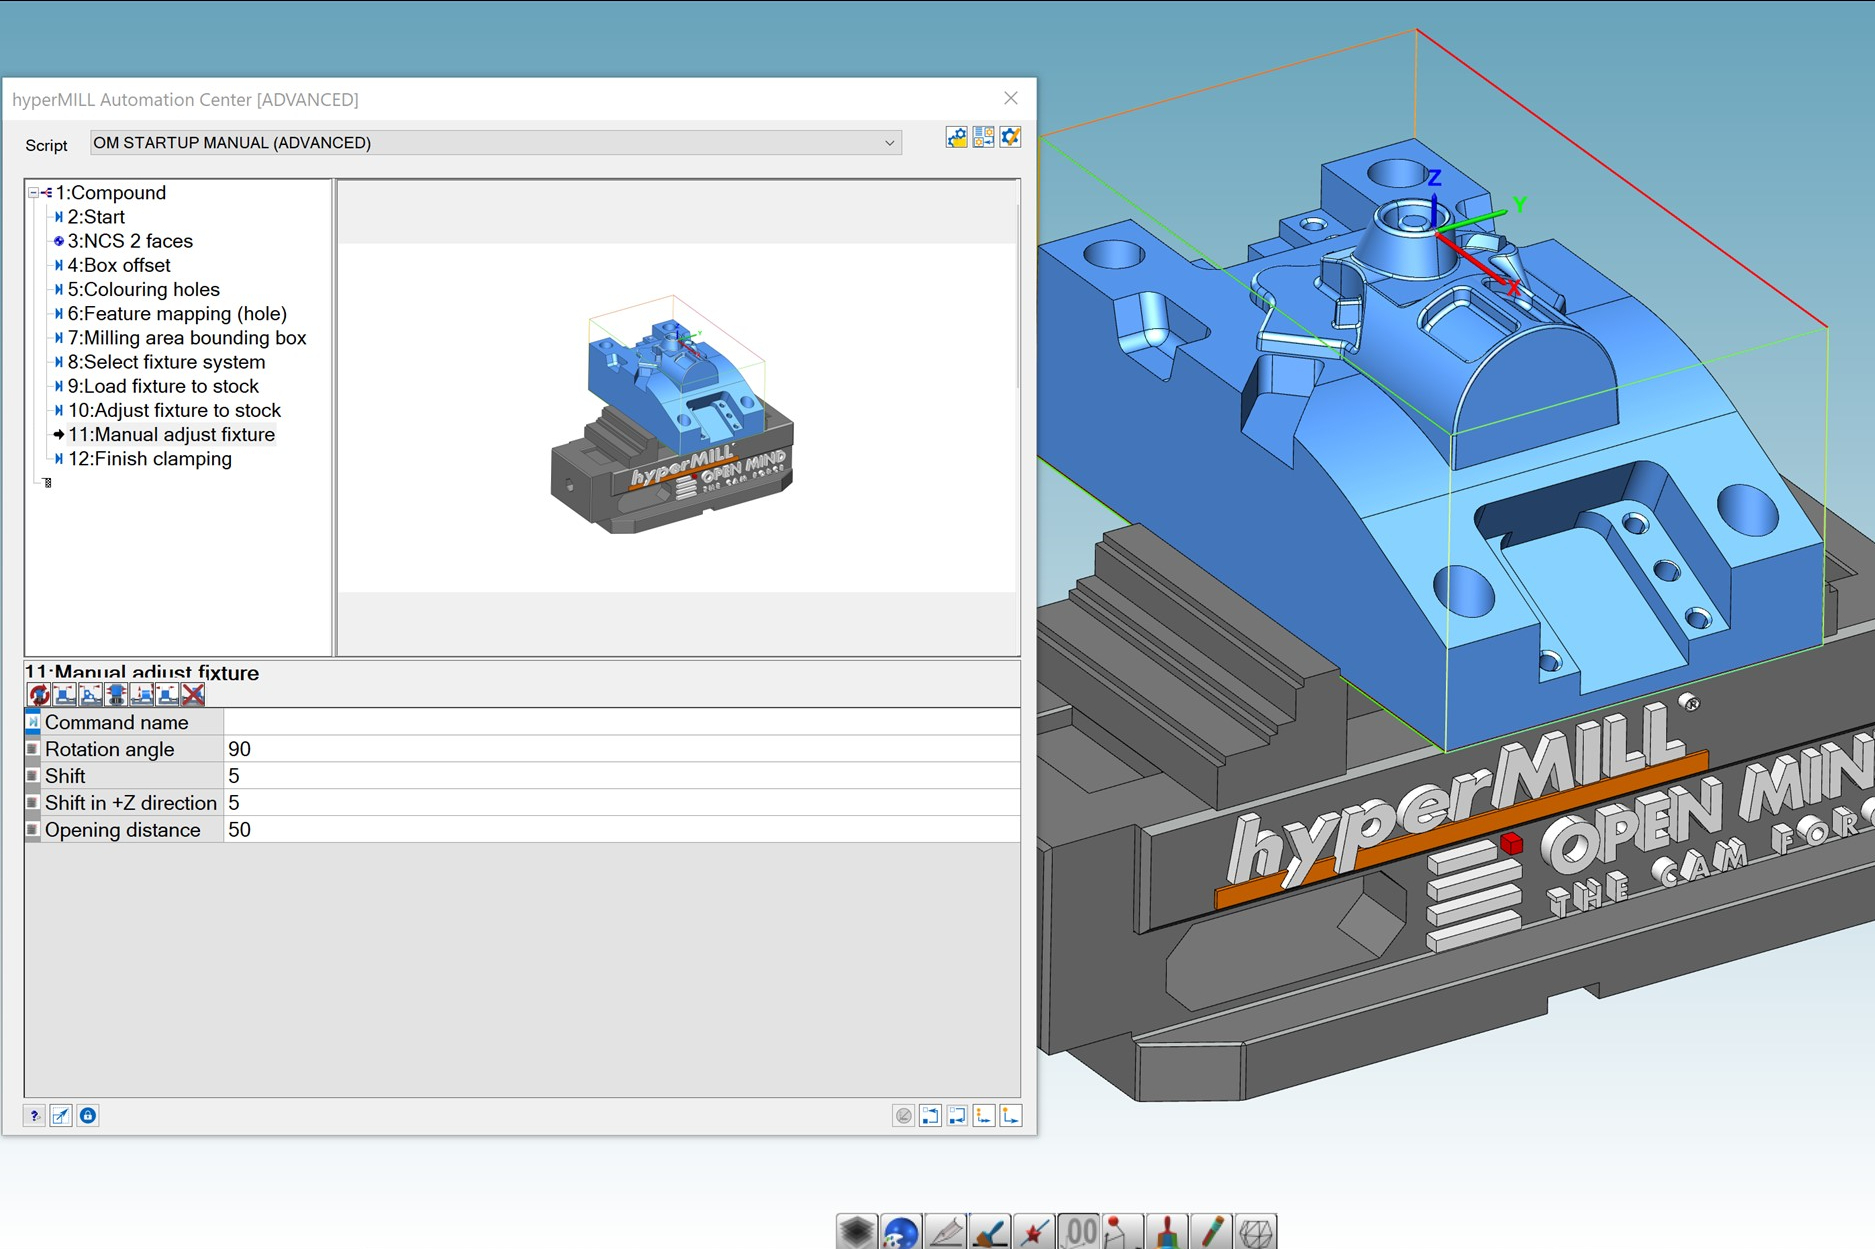Select step 10:Adjust fixture to stock
Viewport: 1875px width, 1249px height.
[x=174, y=410]
